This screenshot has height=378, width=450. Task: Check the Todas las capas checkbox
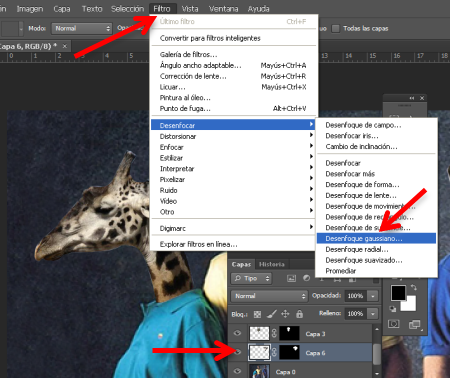tap(336, 29)
